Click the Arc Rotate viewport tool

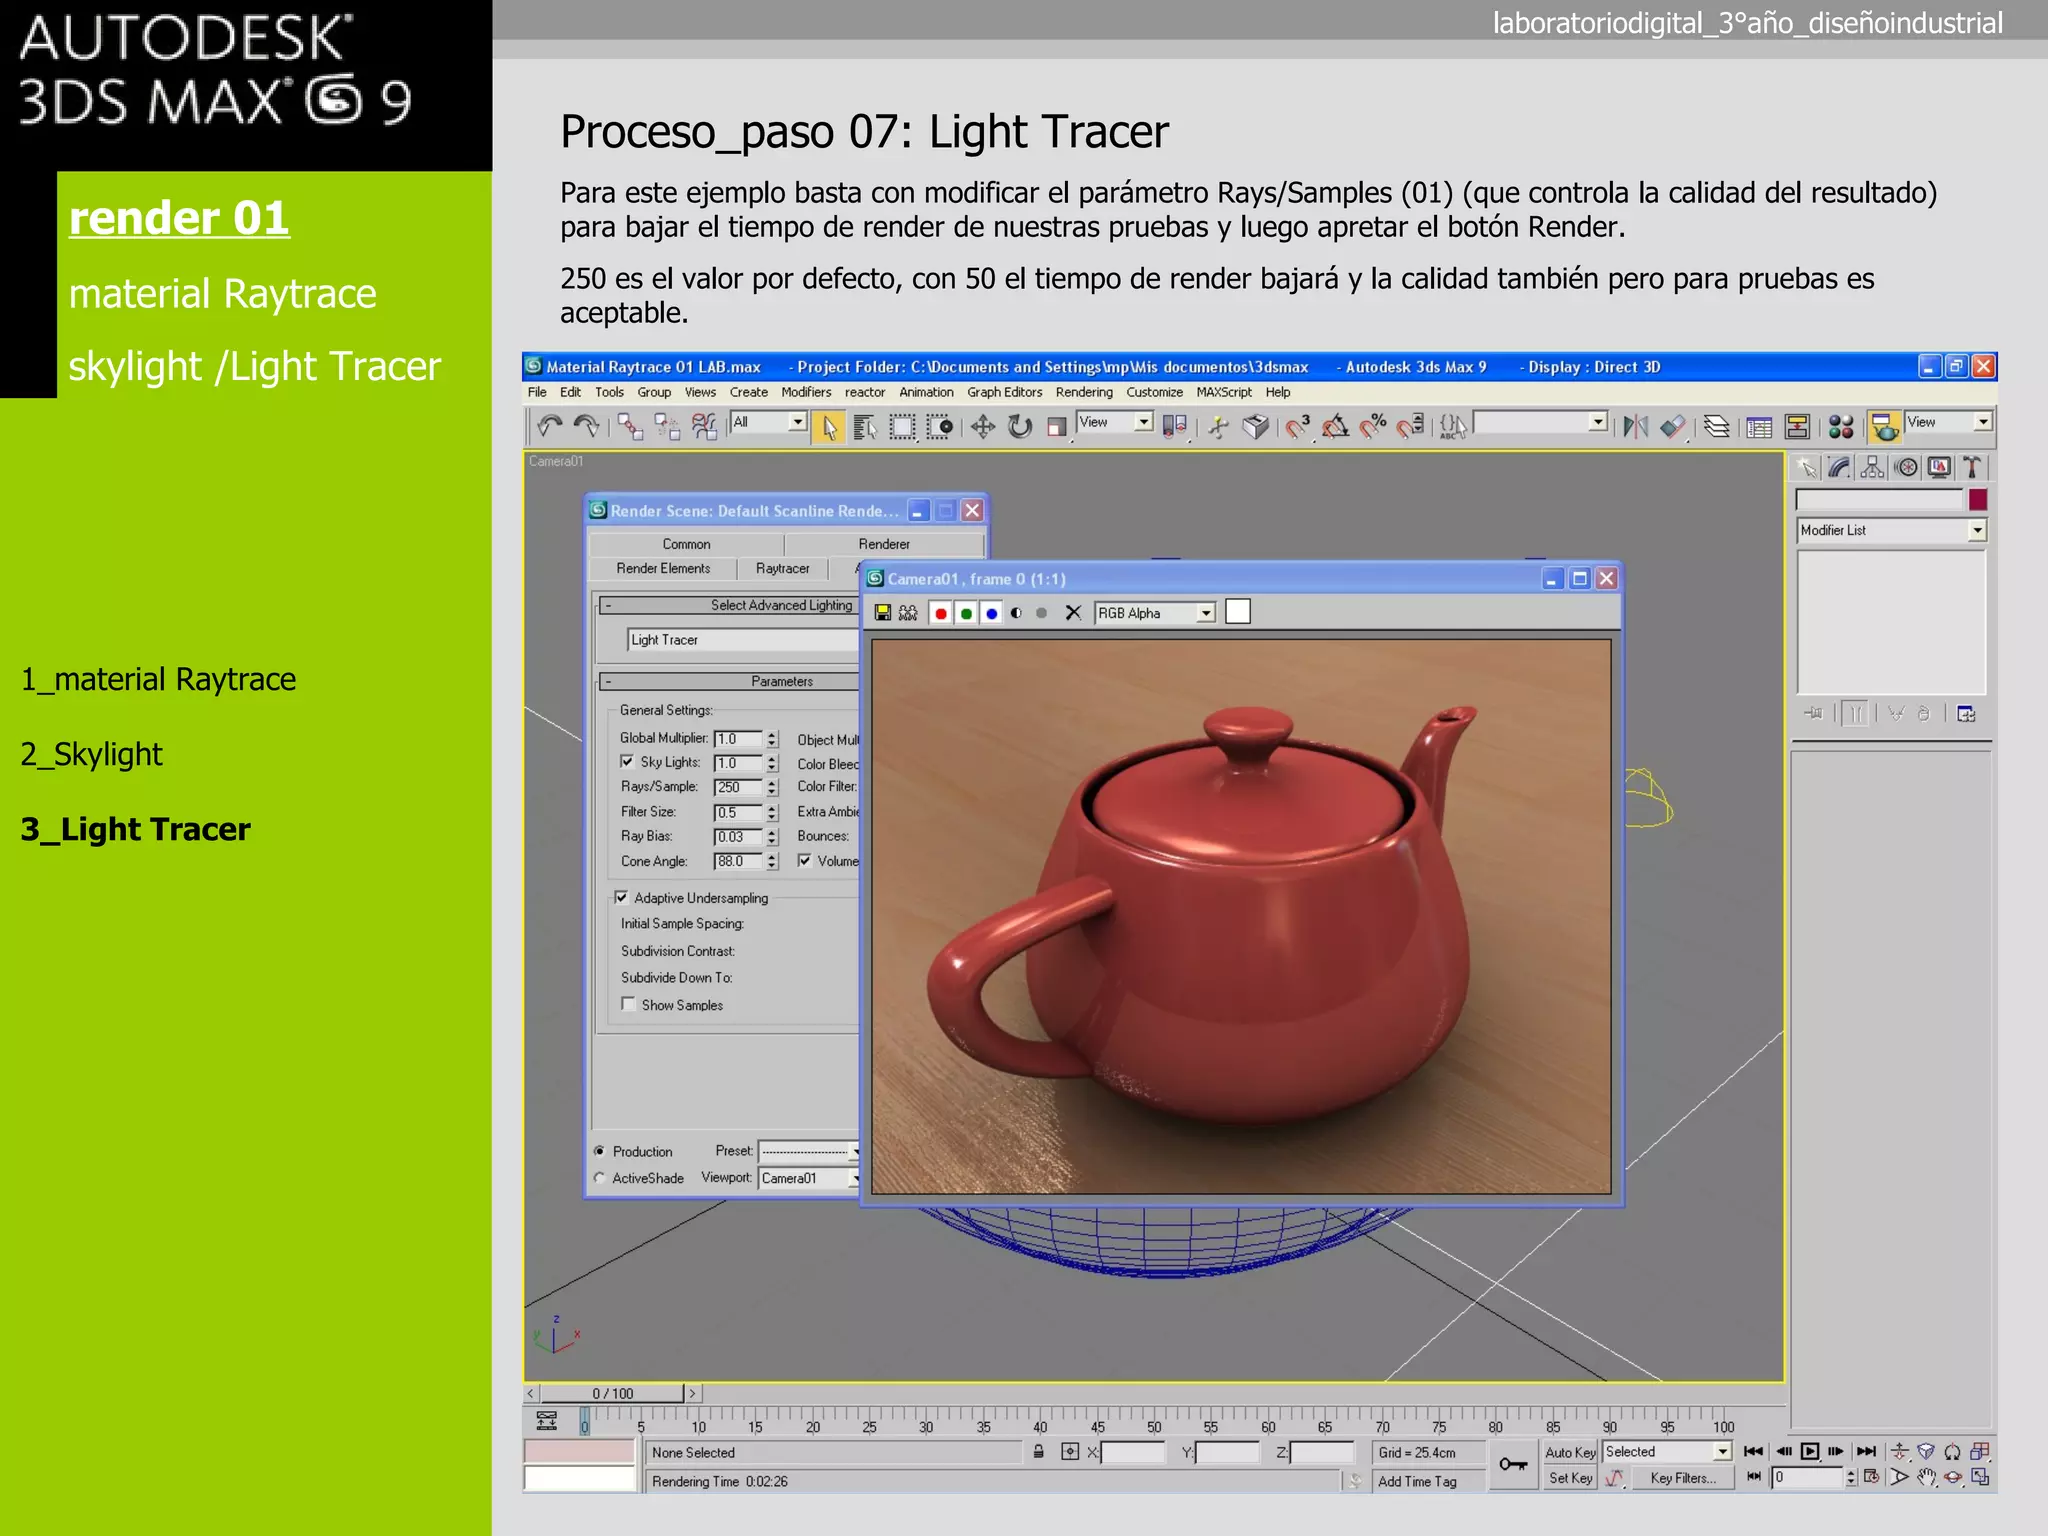click(x=1952, y=1477)
